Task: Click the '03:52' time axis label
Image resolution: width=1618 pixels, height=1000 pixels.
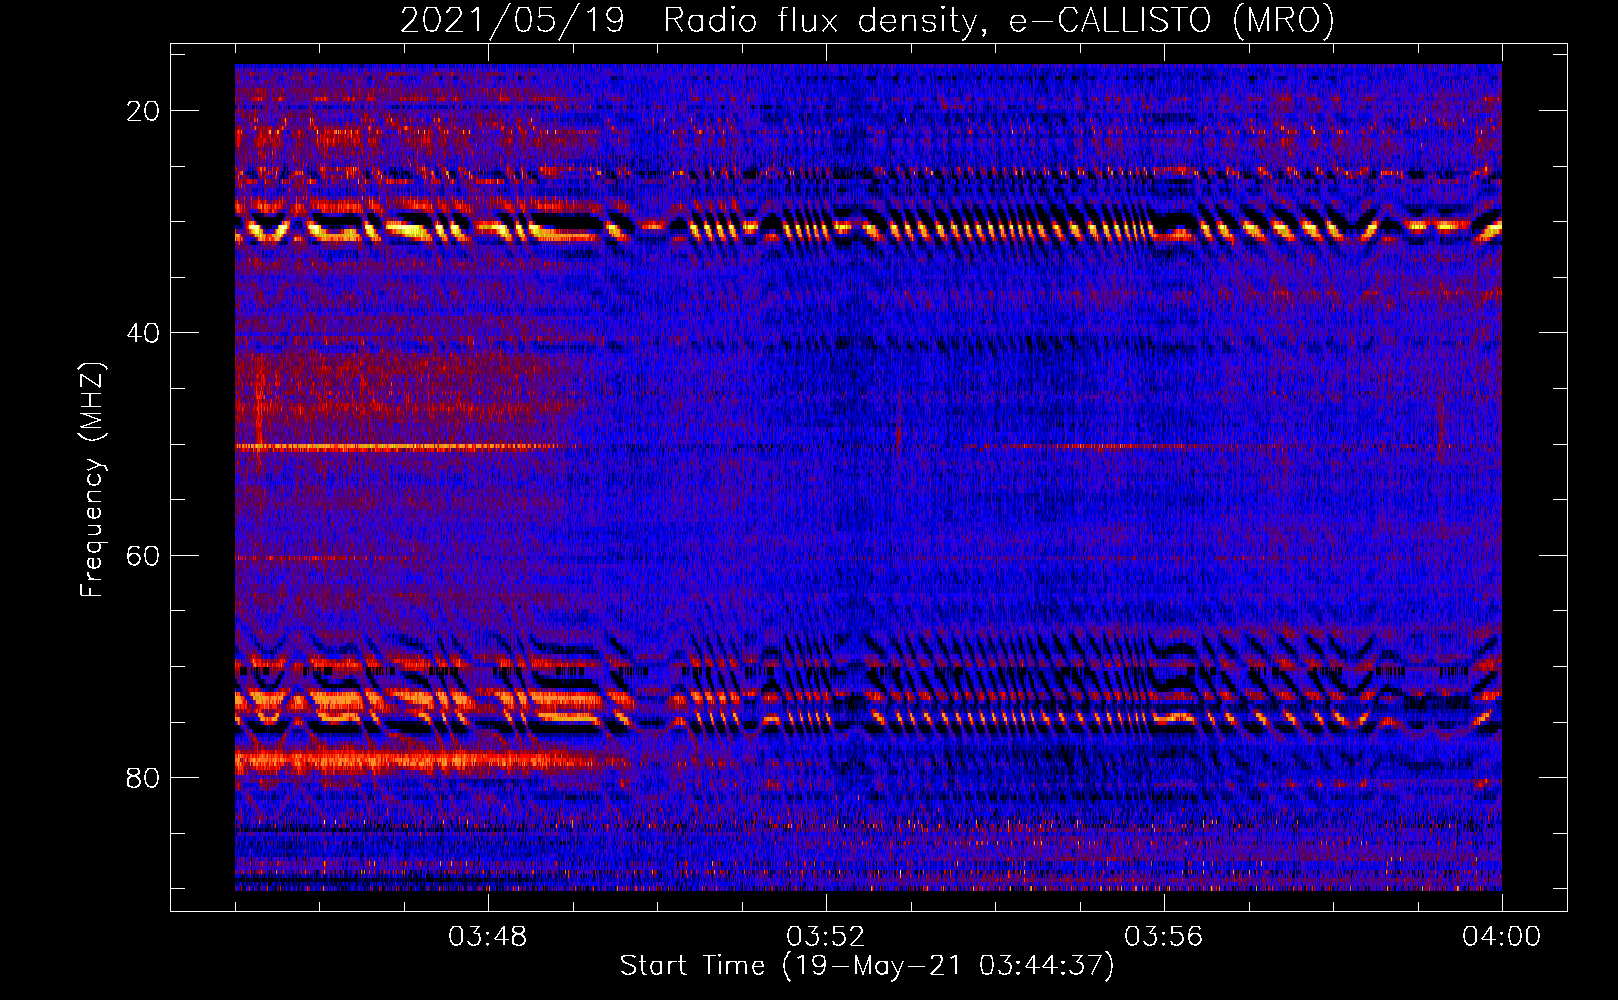Action: click(x=825, y=937)
